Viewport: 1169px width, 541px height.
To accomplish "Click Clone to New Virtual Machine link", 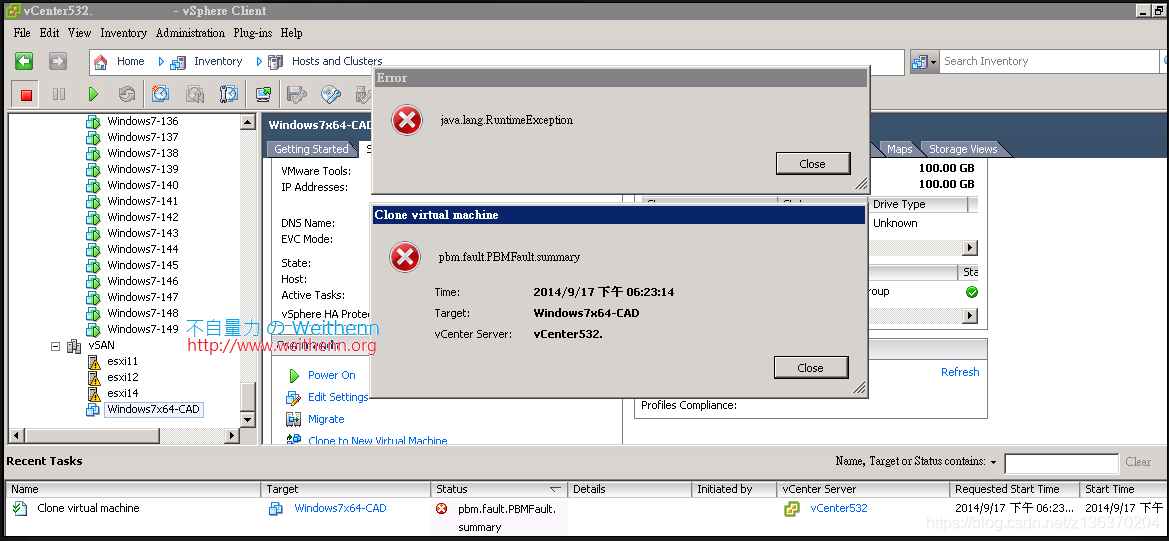I will [x=377, y=440].
